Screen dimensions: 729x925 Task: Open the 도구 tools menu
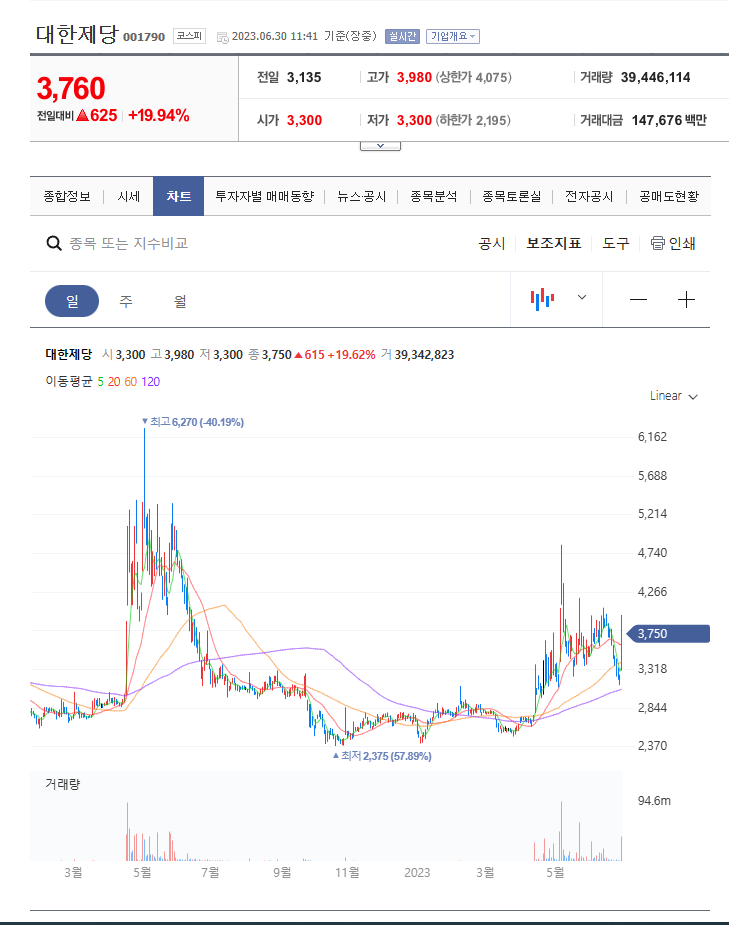(x=615, y=243)
